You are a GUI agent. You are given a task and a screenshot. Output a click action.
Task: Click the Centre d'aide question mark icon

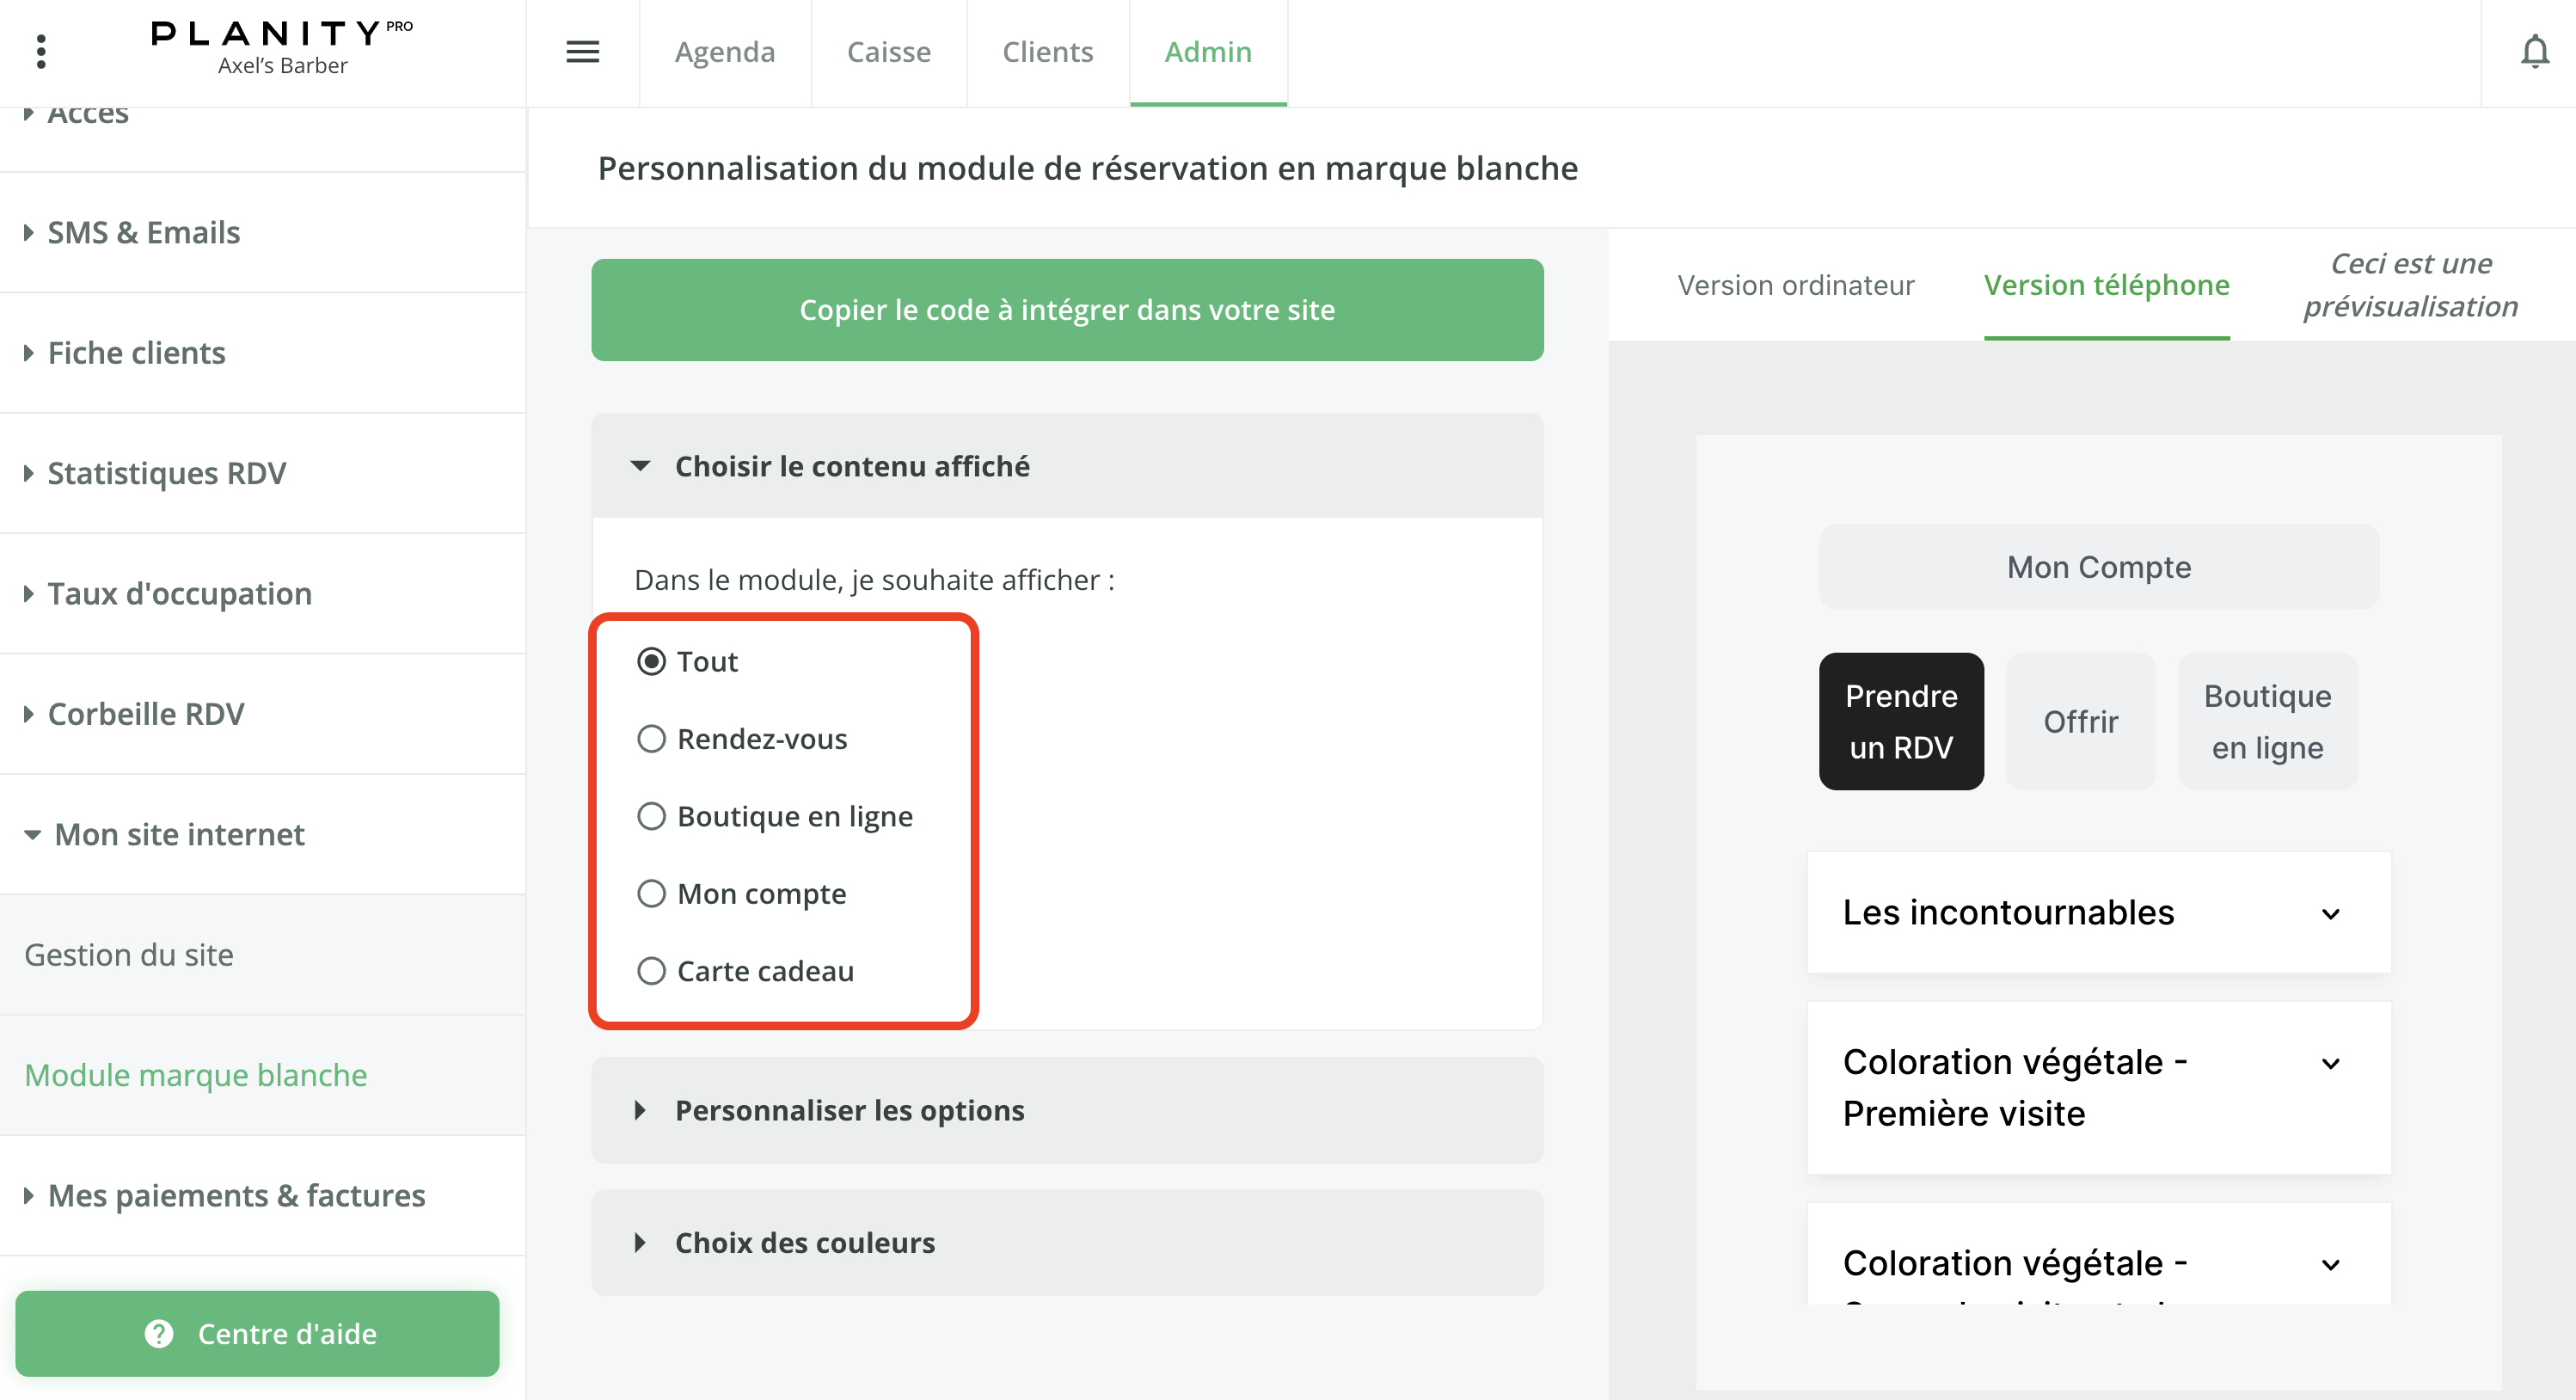(159, 1333)
